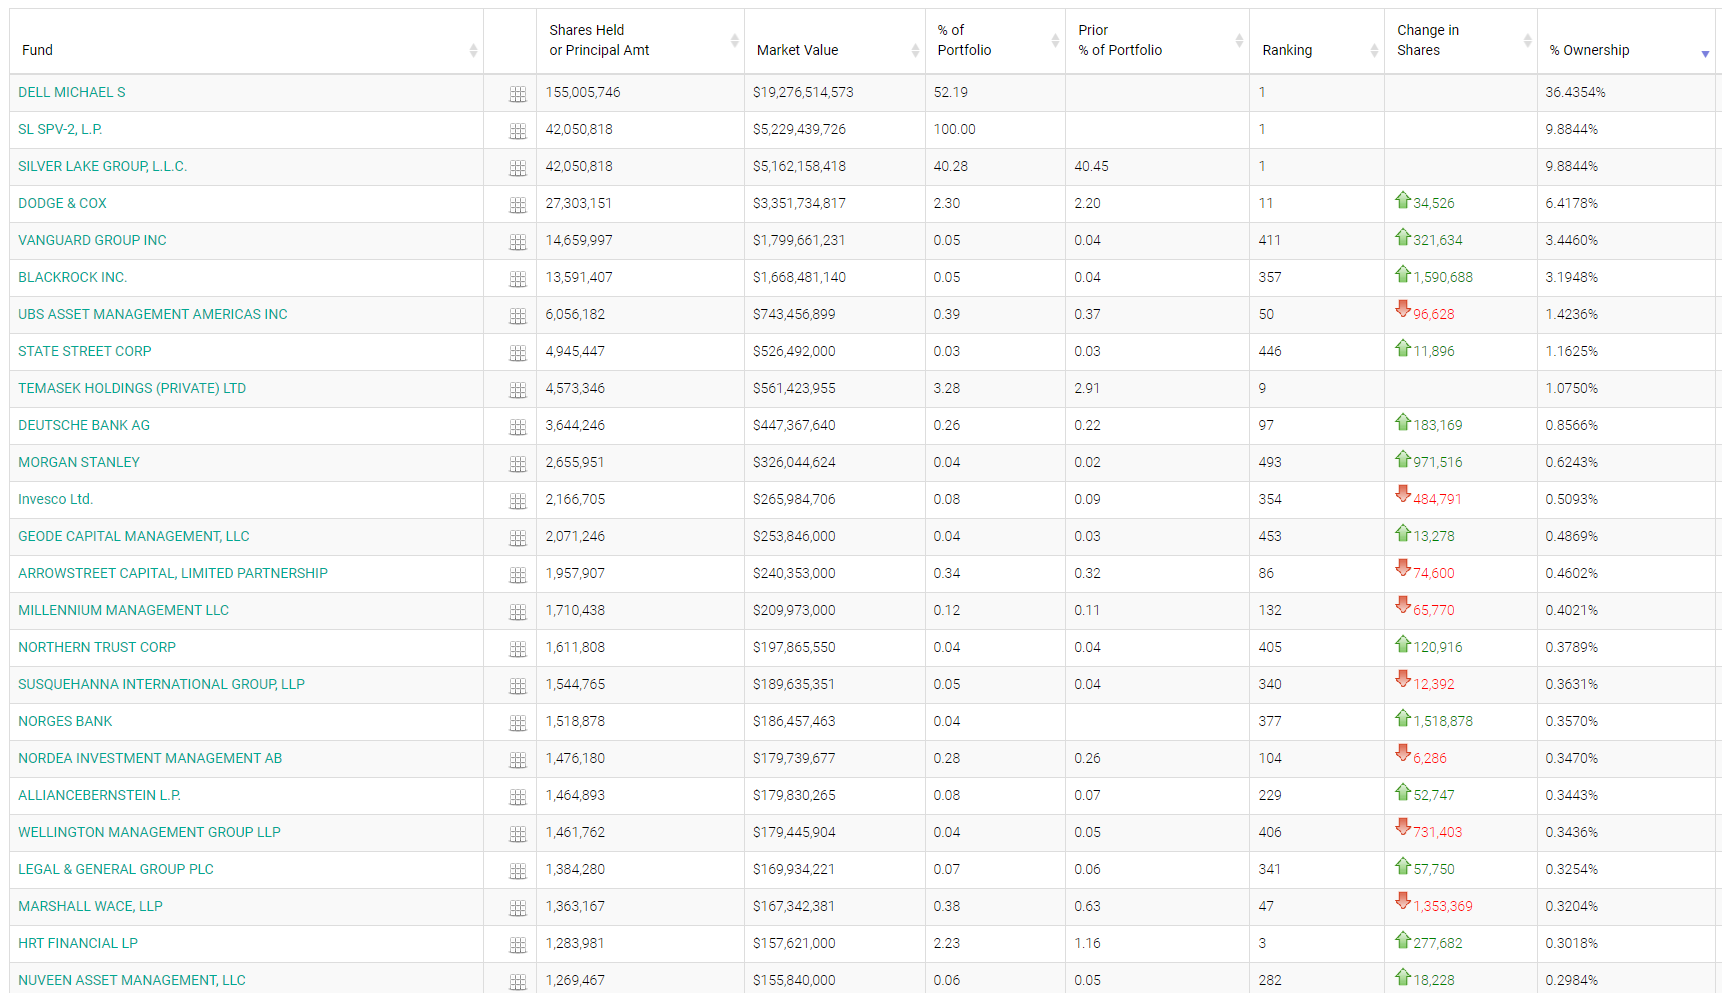Open grid icon for GEODE CAPITAL MANAGEMENT row
Image resolution: width=1722 pixels, height=993 pixels.
pyautogui.click(x=517, y=538)
